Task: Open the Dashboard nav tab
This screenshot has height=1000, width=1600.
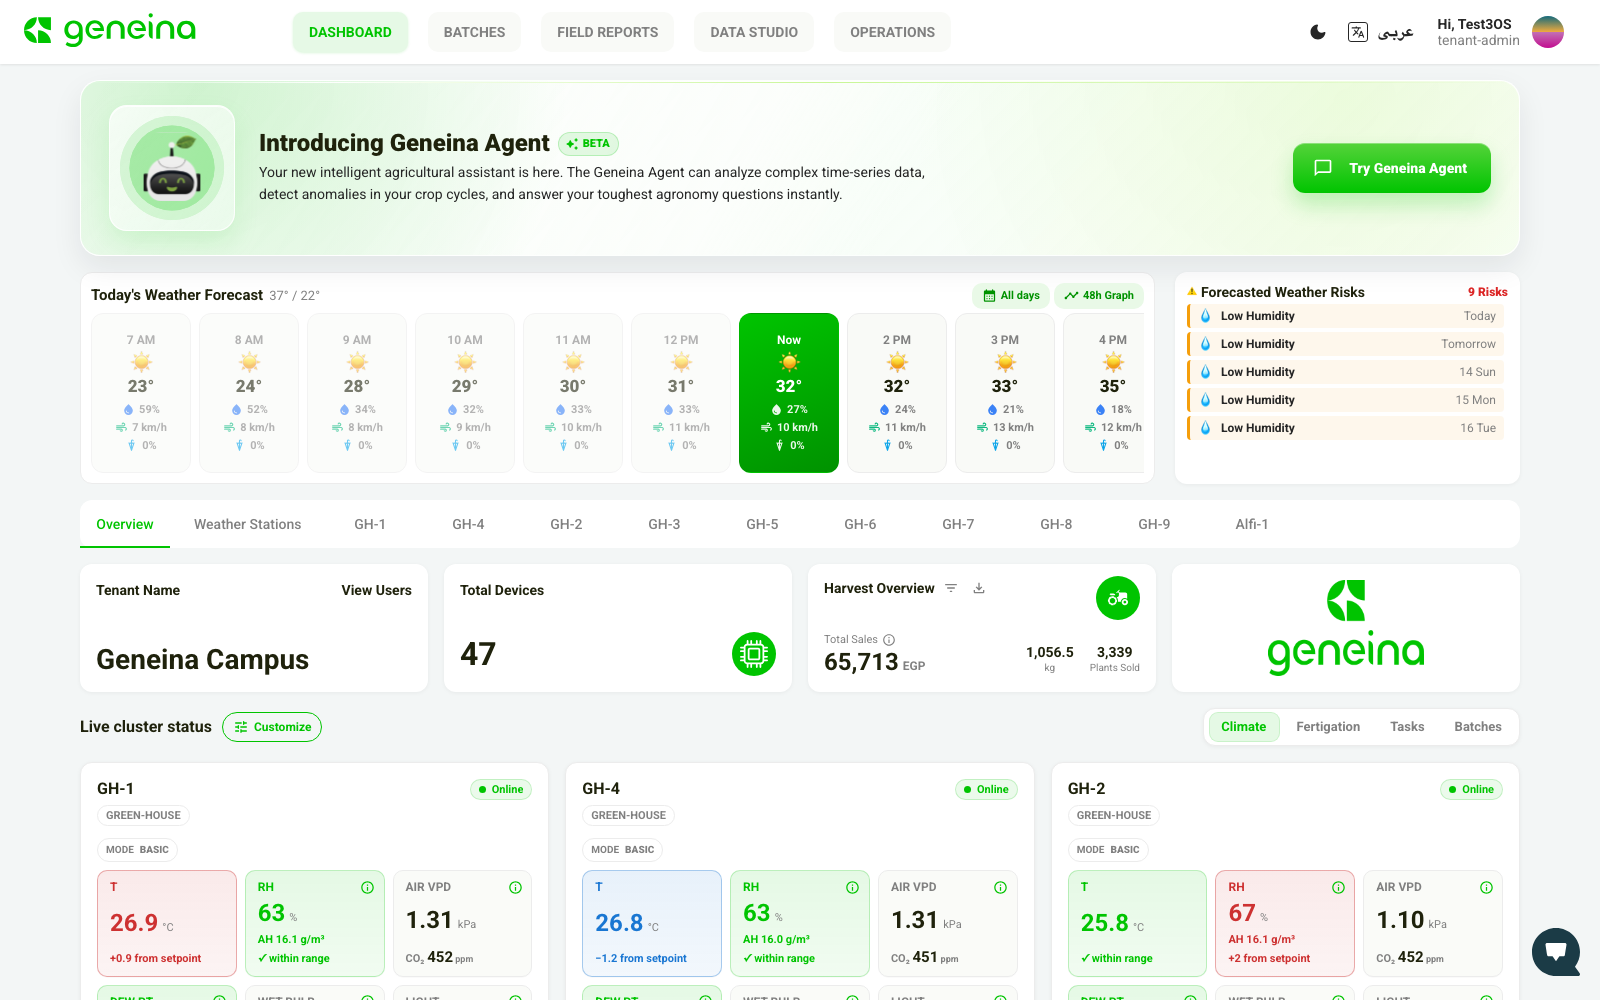Action: click(x=350, y=32)
